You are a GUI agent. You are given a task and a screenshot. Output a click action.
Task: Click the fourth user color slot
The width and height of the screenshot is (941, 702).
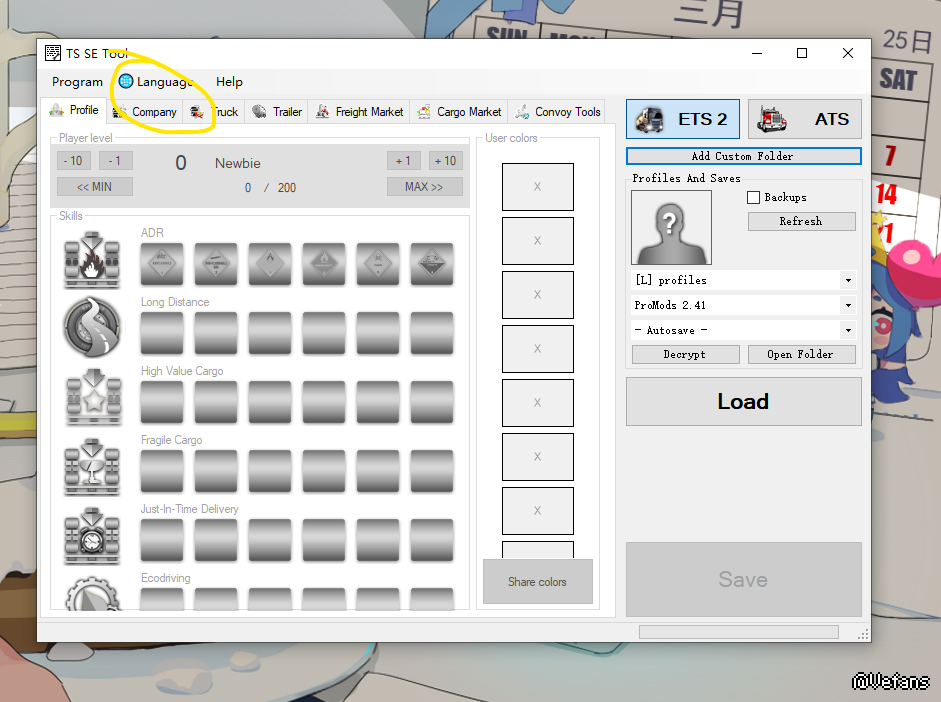538,349
